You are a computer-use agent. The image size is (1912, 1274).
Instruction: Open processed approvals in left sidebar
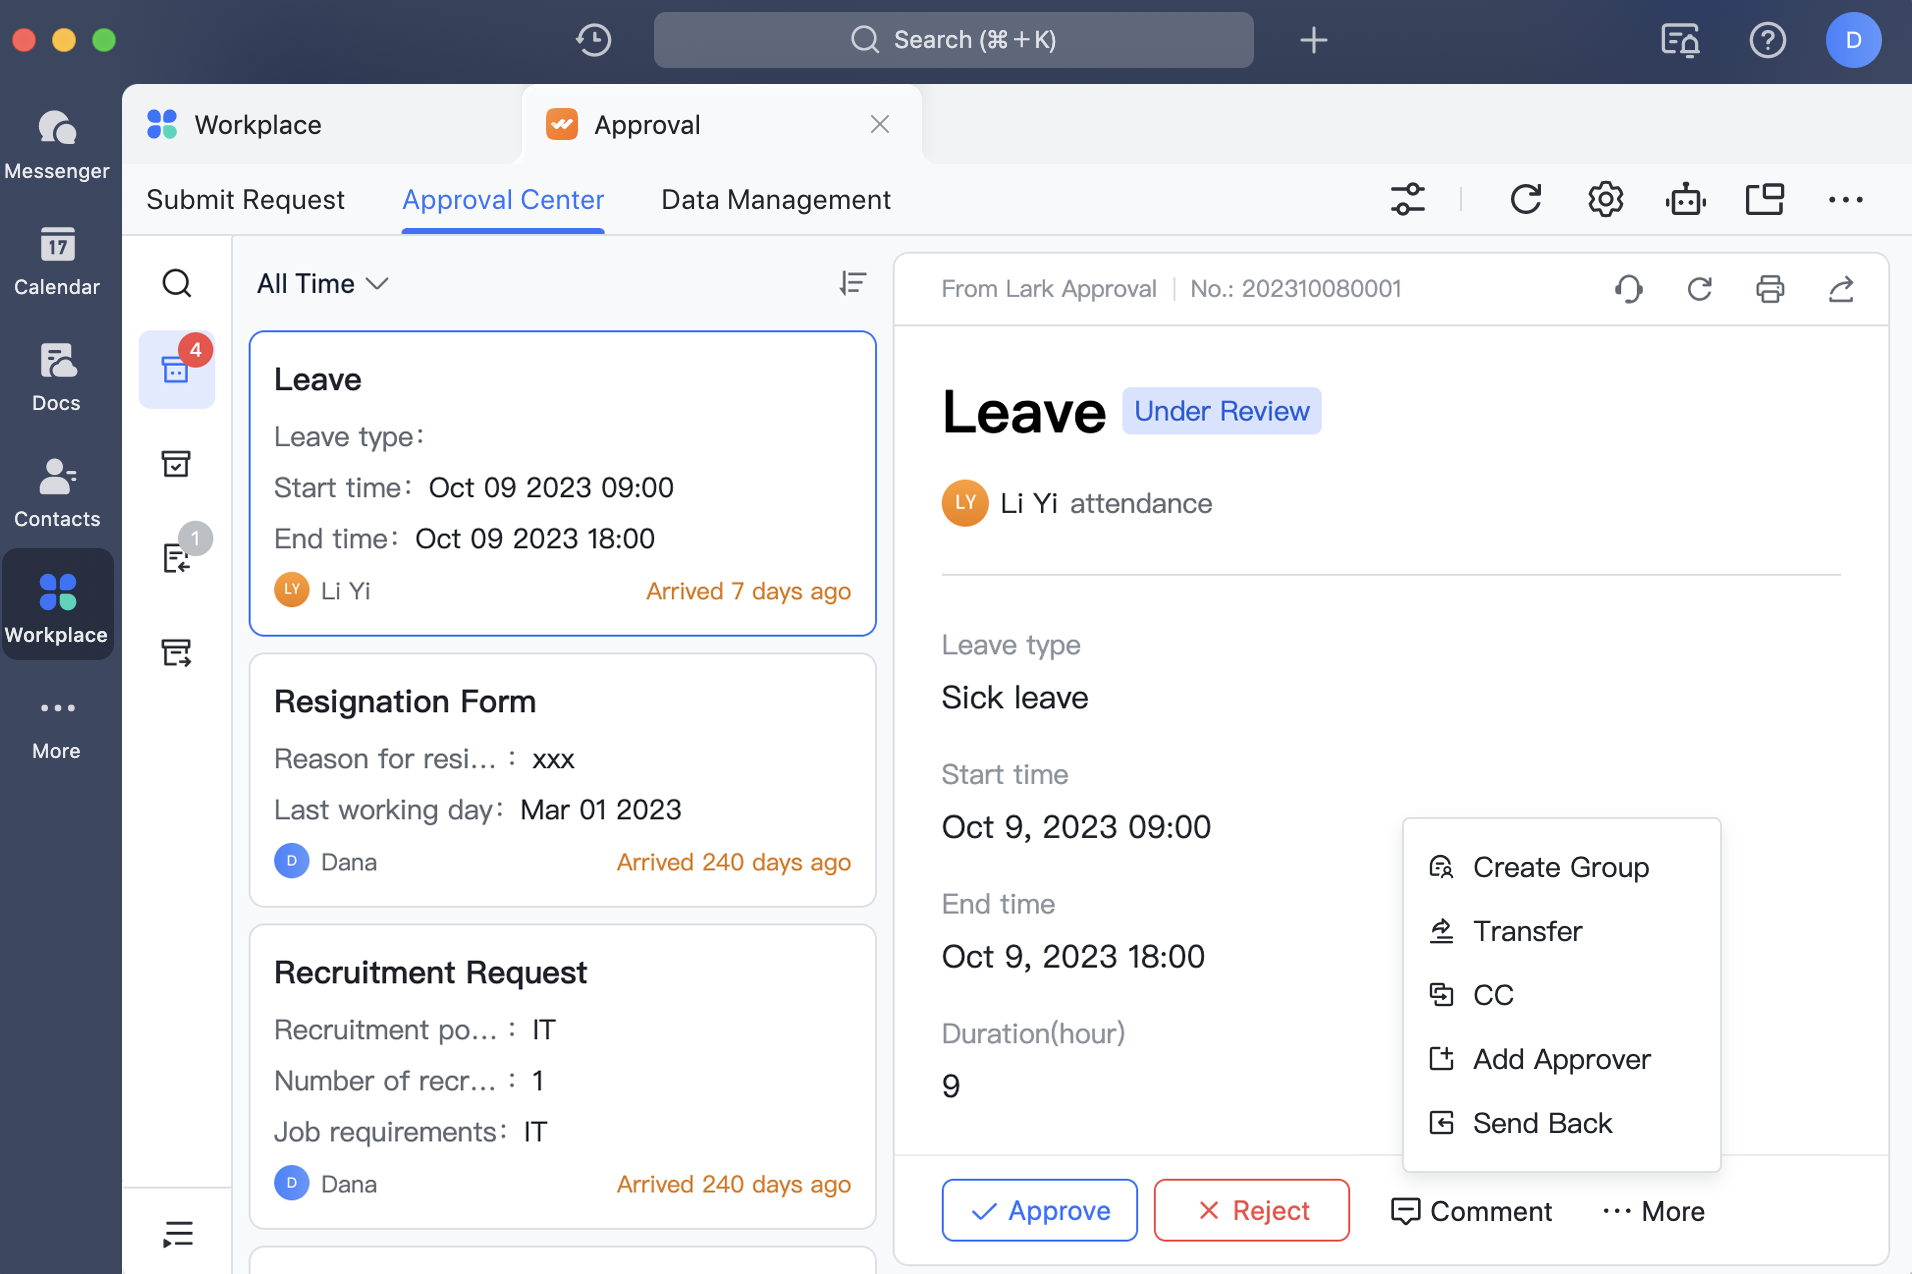click(177, 463)
